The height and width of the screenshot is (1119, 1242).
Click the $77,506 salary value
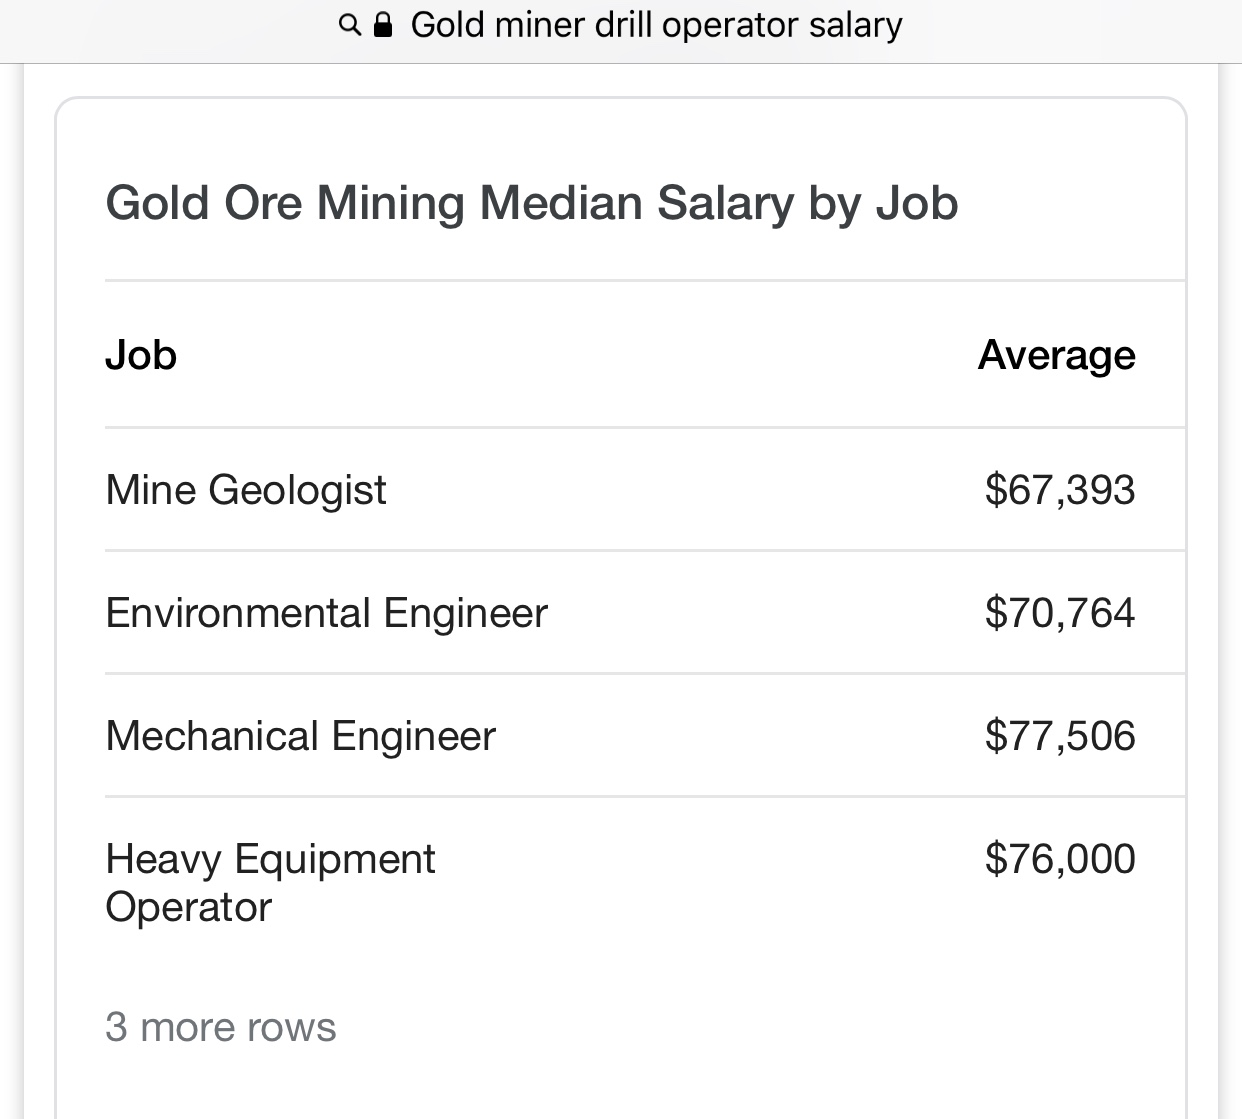click(x=1060, y=736)
